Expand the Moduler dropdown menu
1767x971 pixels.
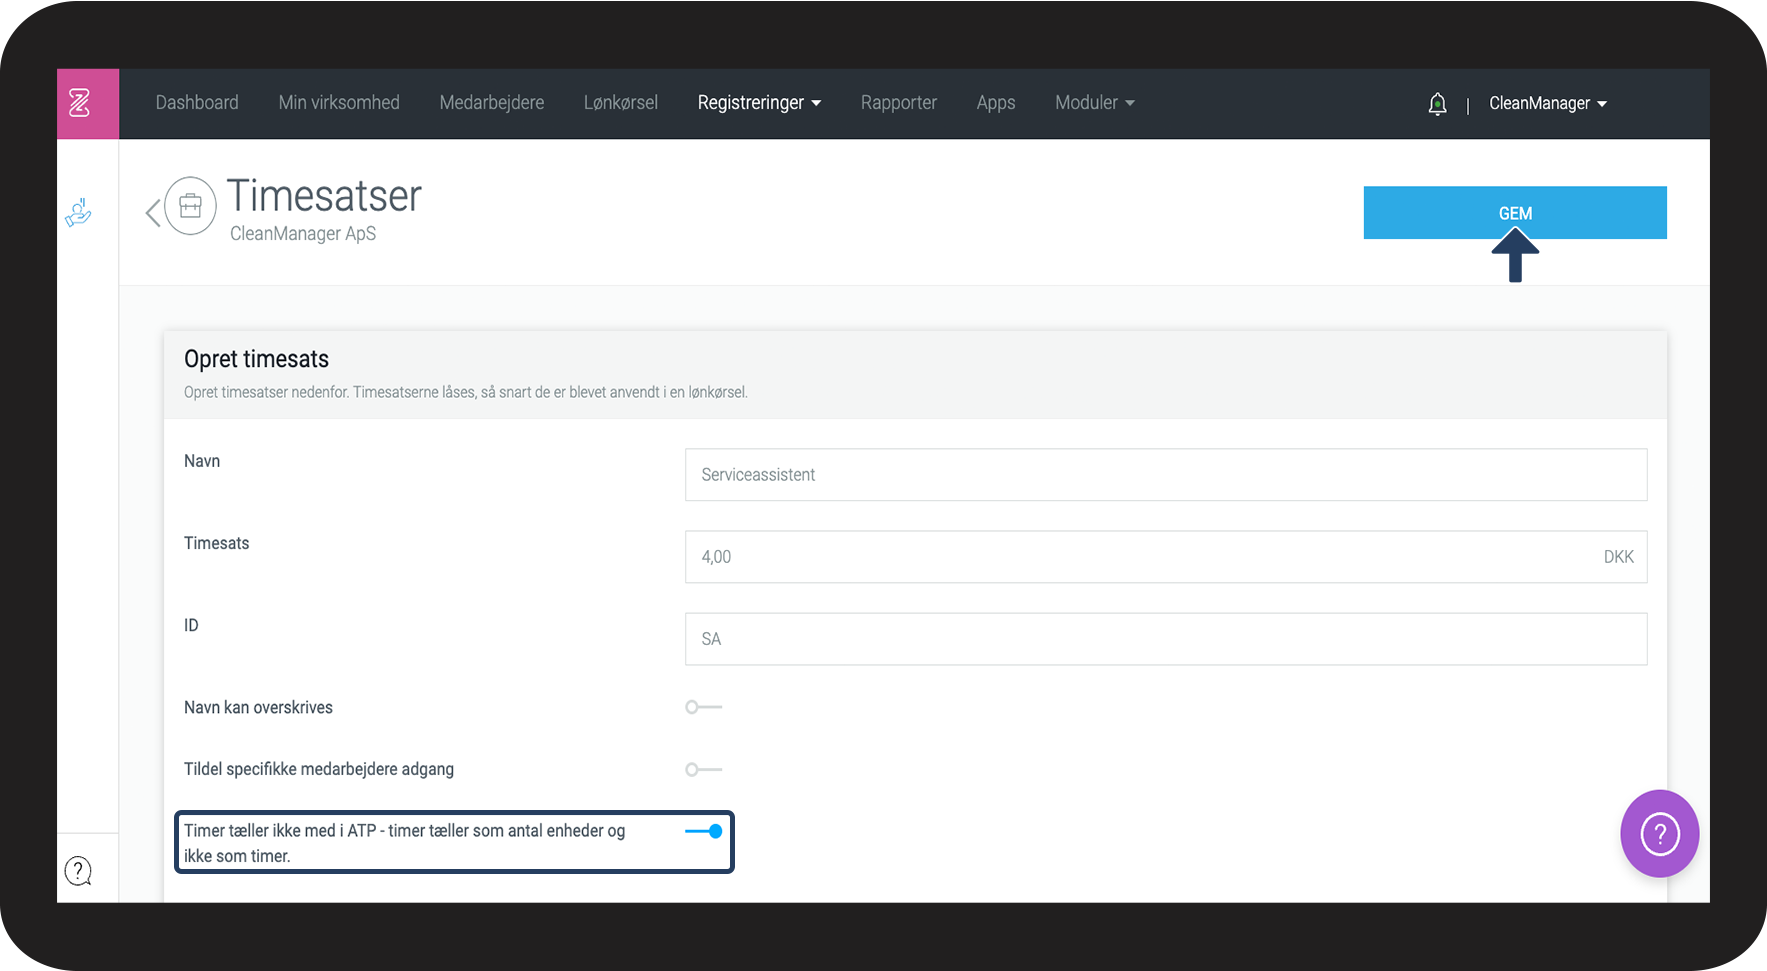pyautogui.click(x=1094, y=103)
